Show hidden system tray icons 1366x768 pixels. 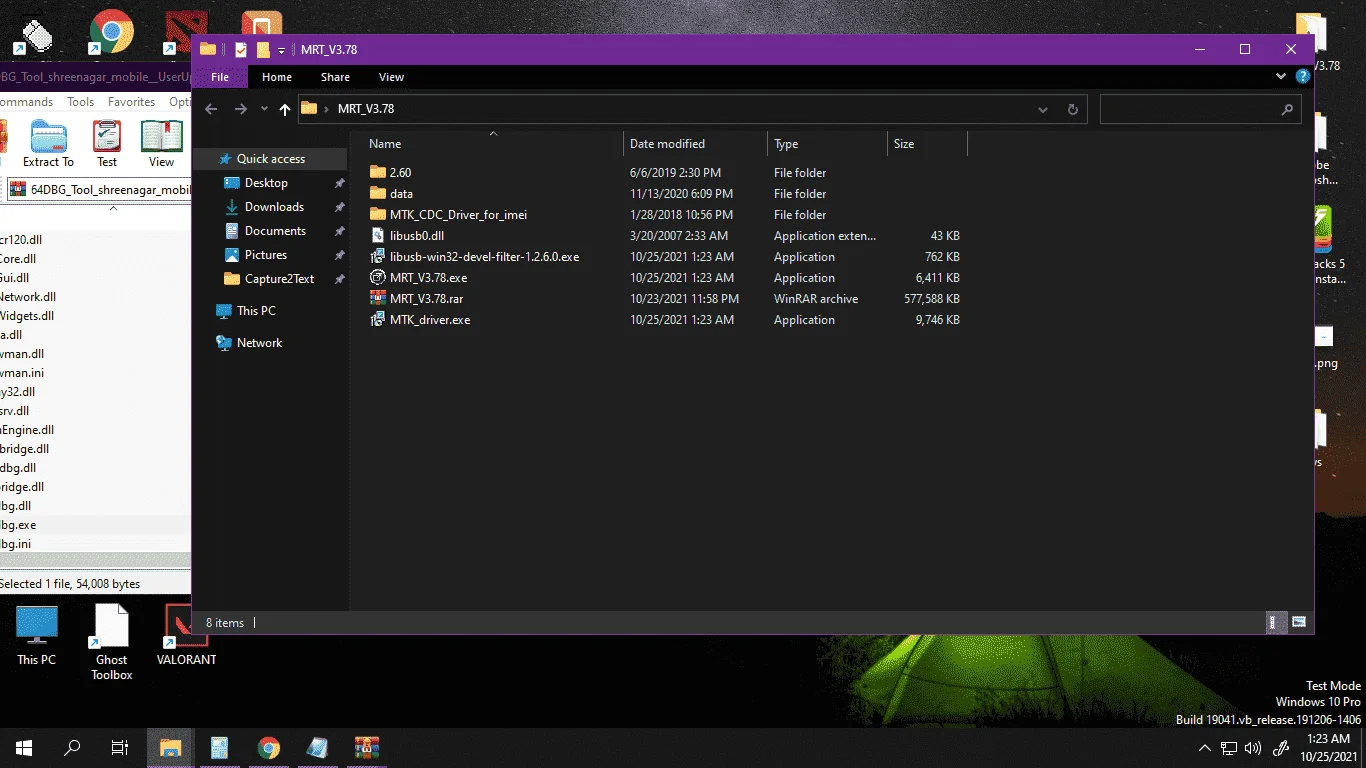click(x=1204, y=748)
